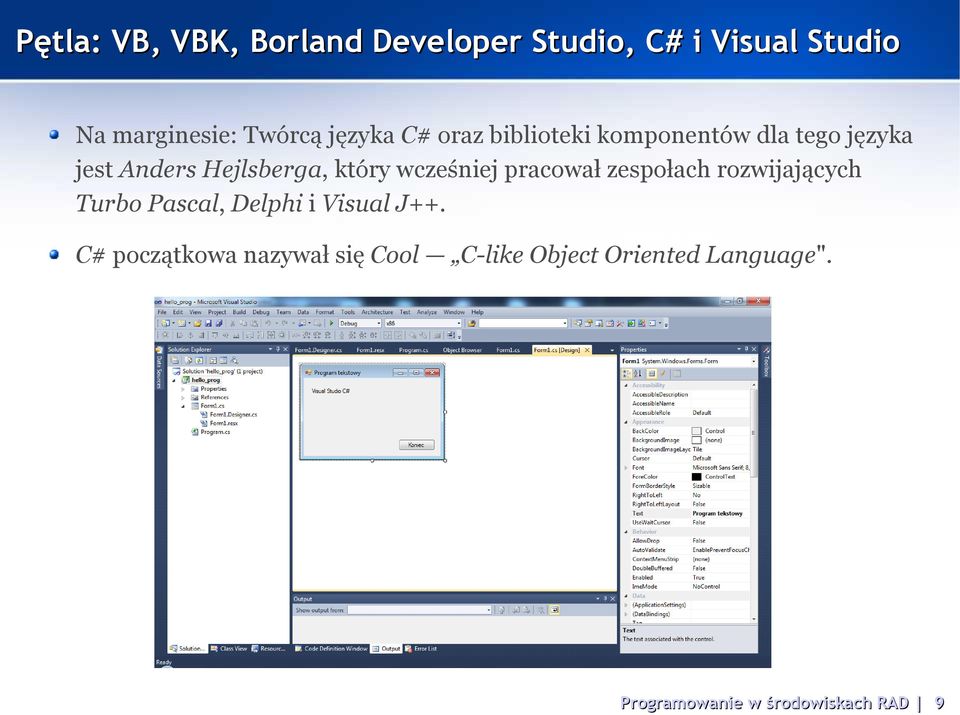This screenshot has width=960, height=715.
Task: Select Program.cs in Solution Explorer
Action: click(211, 432)
